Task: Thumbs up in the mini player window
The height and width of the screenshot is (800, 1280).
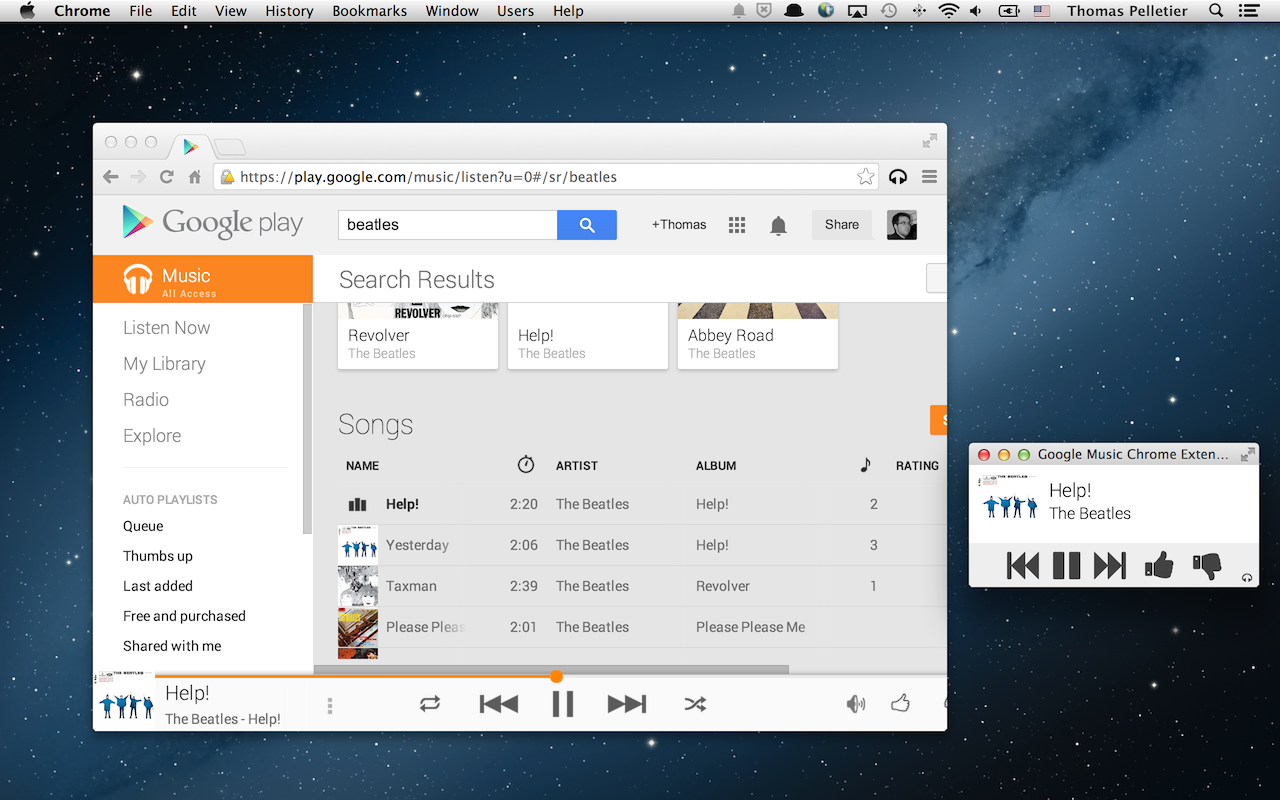Action: pos(1159,566)
